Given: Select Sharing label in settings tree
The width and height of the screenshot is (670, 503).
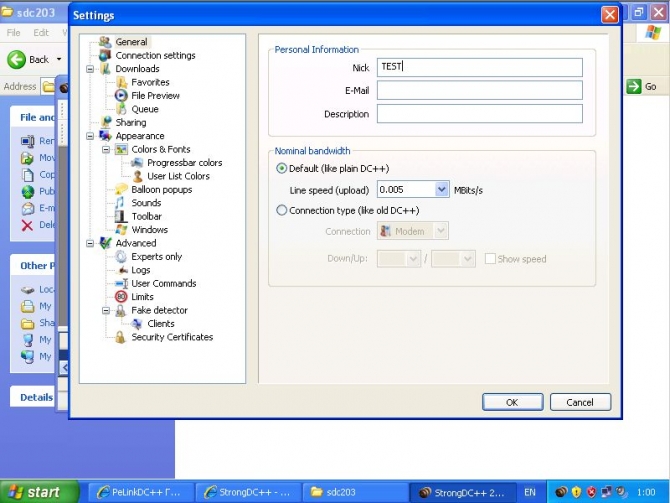Looking at the screenshot, I should (x=131, y=122).
